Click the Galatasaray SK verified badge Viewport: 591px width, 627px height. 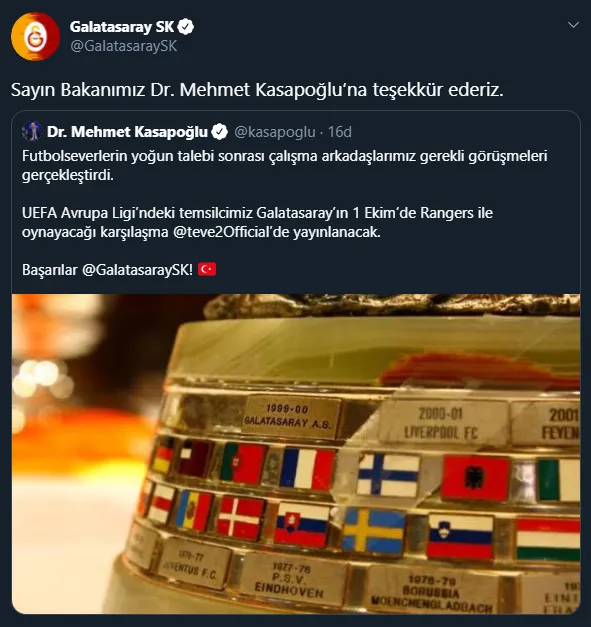[x=186, y=27]
